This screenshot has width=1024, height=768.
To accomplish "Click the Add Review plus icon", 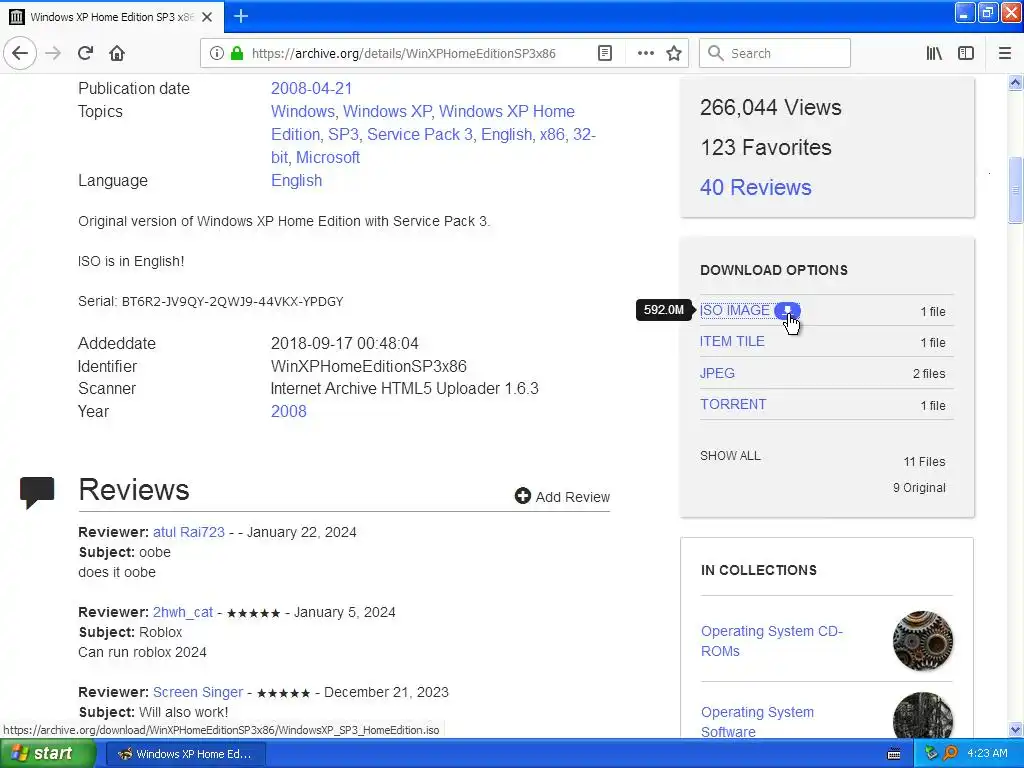I will (522, 496).
